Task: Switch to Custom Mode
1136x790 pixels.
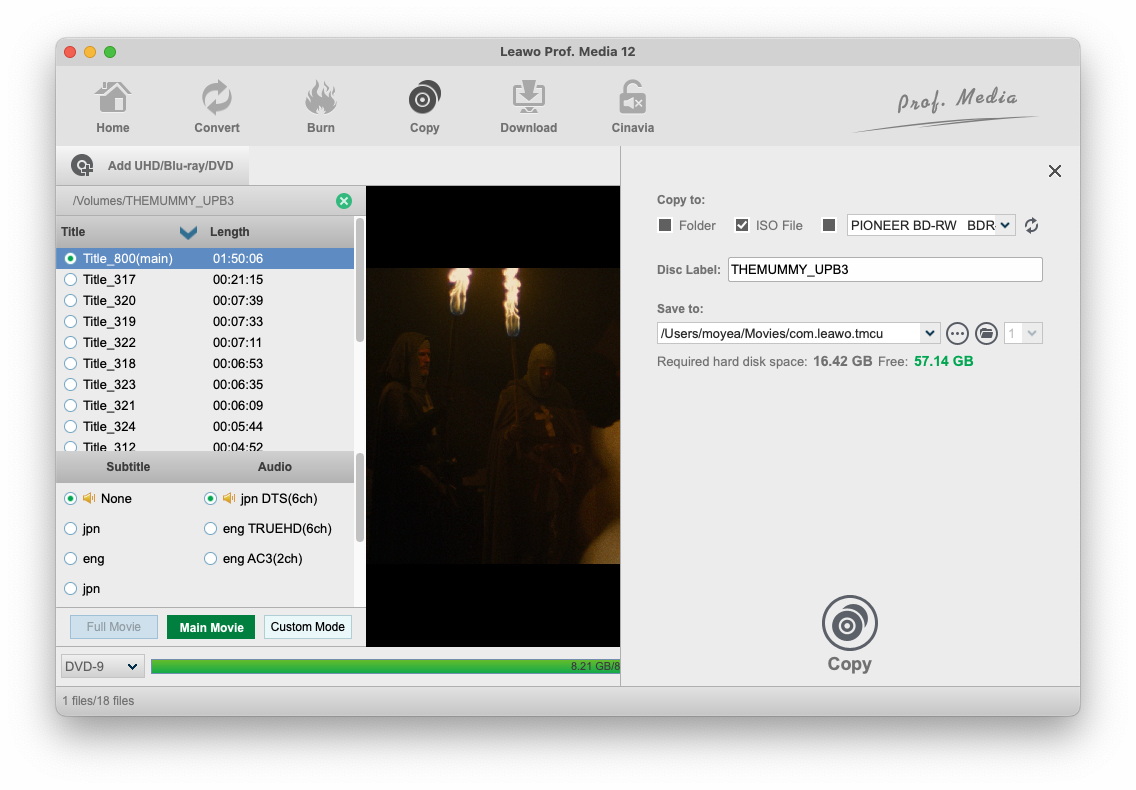Action: click(x=308, y=627)
